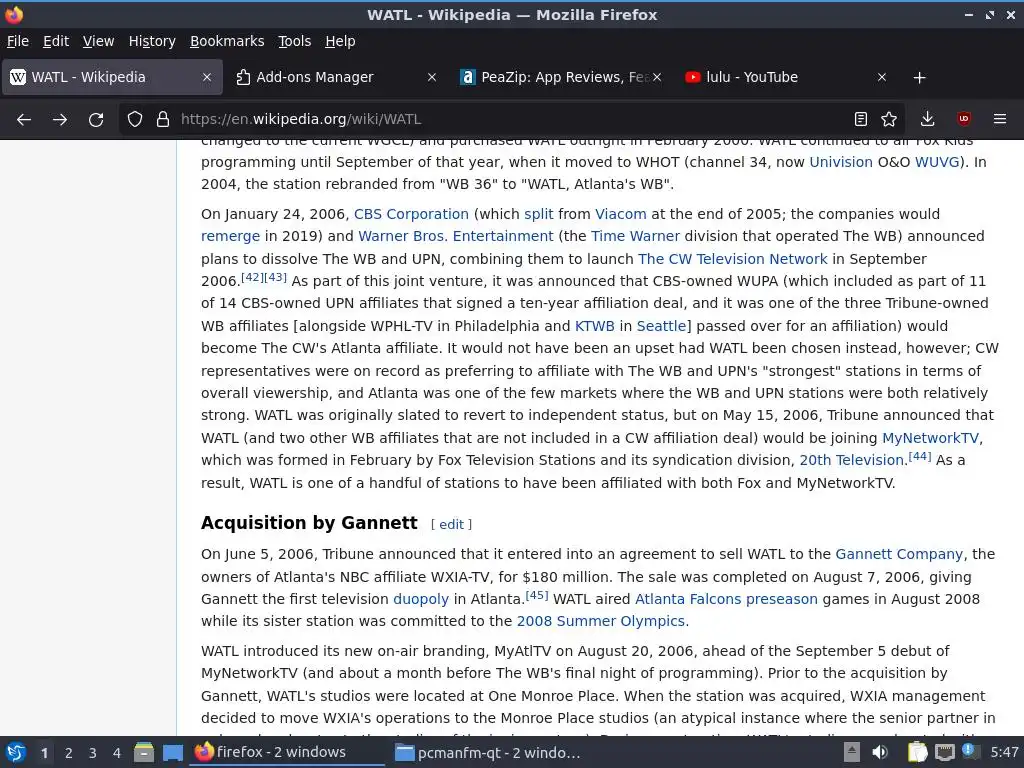The image size is (1024, 768).
Task: Open The CW Television Network link
Action: [x=732, y=259]
